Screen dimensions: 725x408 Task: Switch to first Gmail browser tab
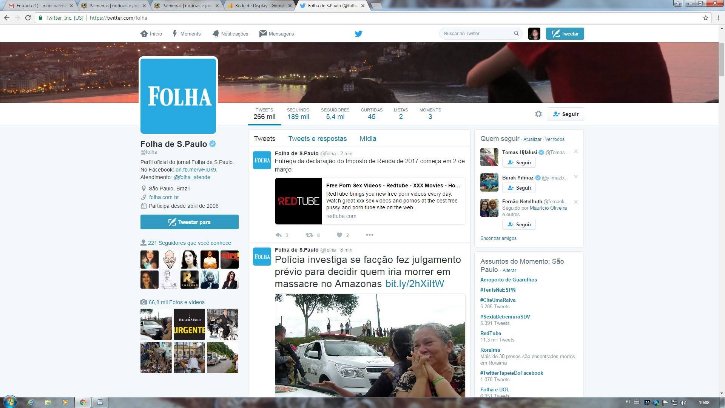[x=39, y=6]
